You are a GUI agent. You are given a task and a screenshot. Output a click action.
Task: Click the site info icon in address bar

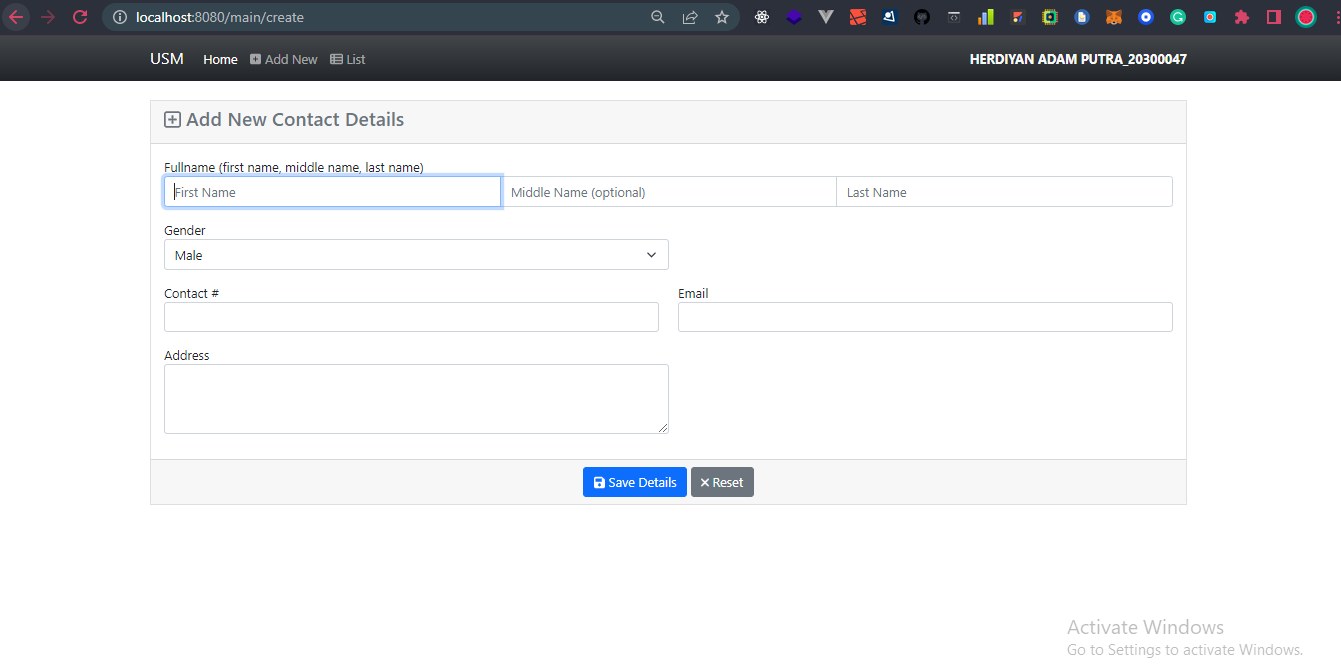120,17
